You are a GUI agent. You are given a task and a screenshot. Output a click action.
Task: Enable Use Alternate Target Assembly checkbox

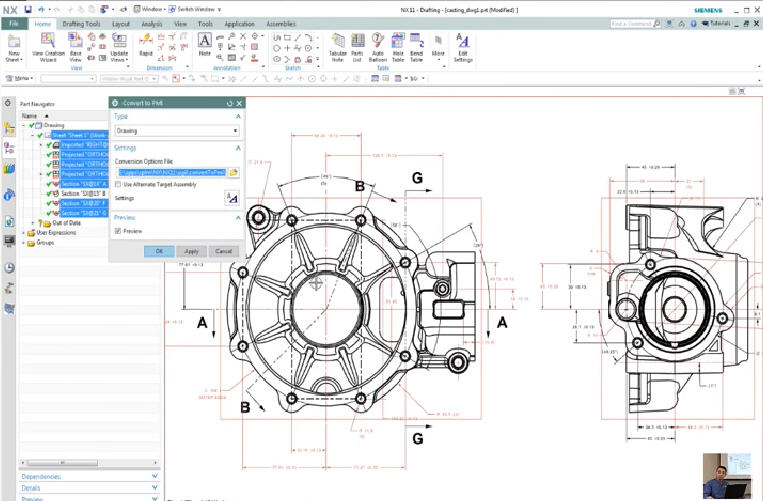(118, 184)
